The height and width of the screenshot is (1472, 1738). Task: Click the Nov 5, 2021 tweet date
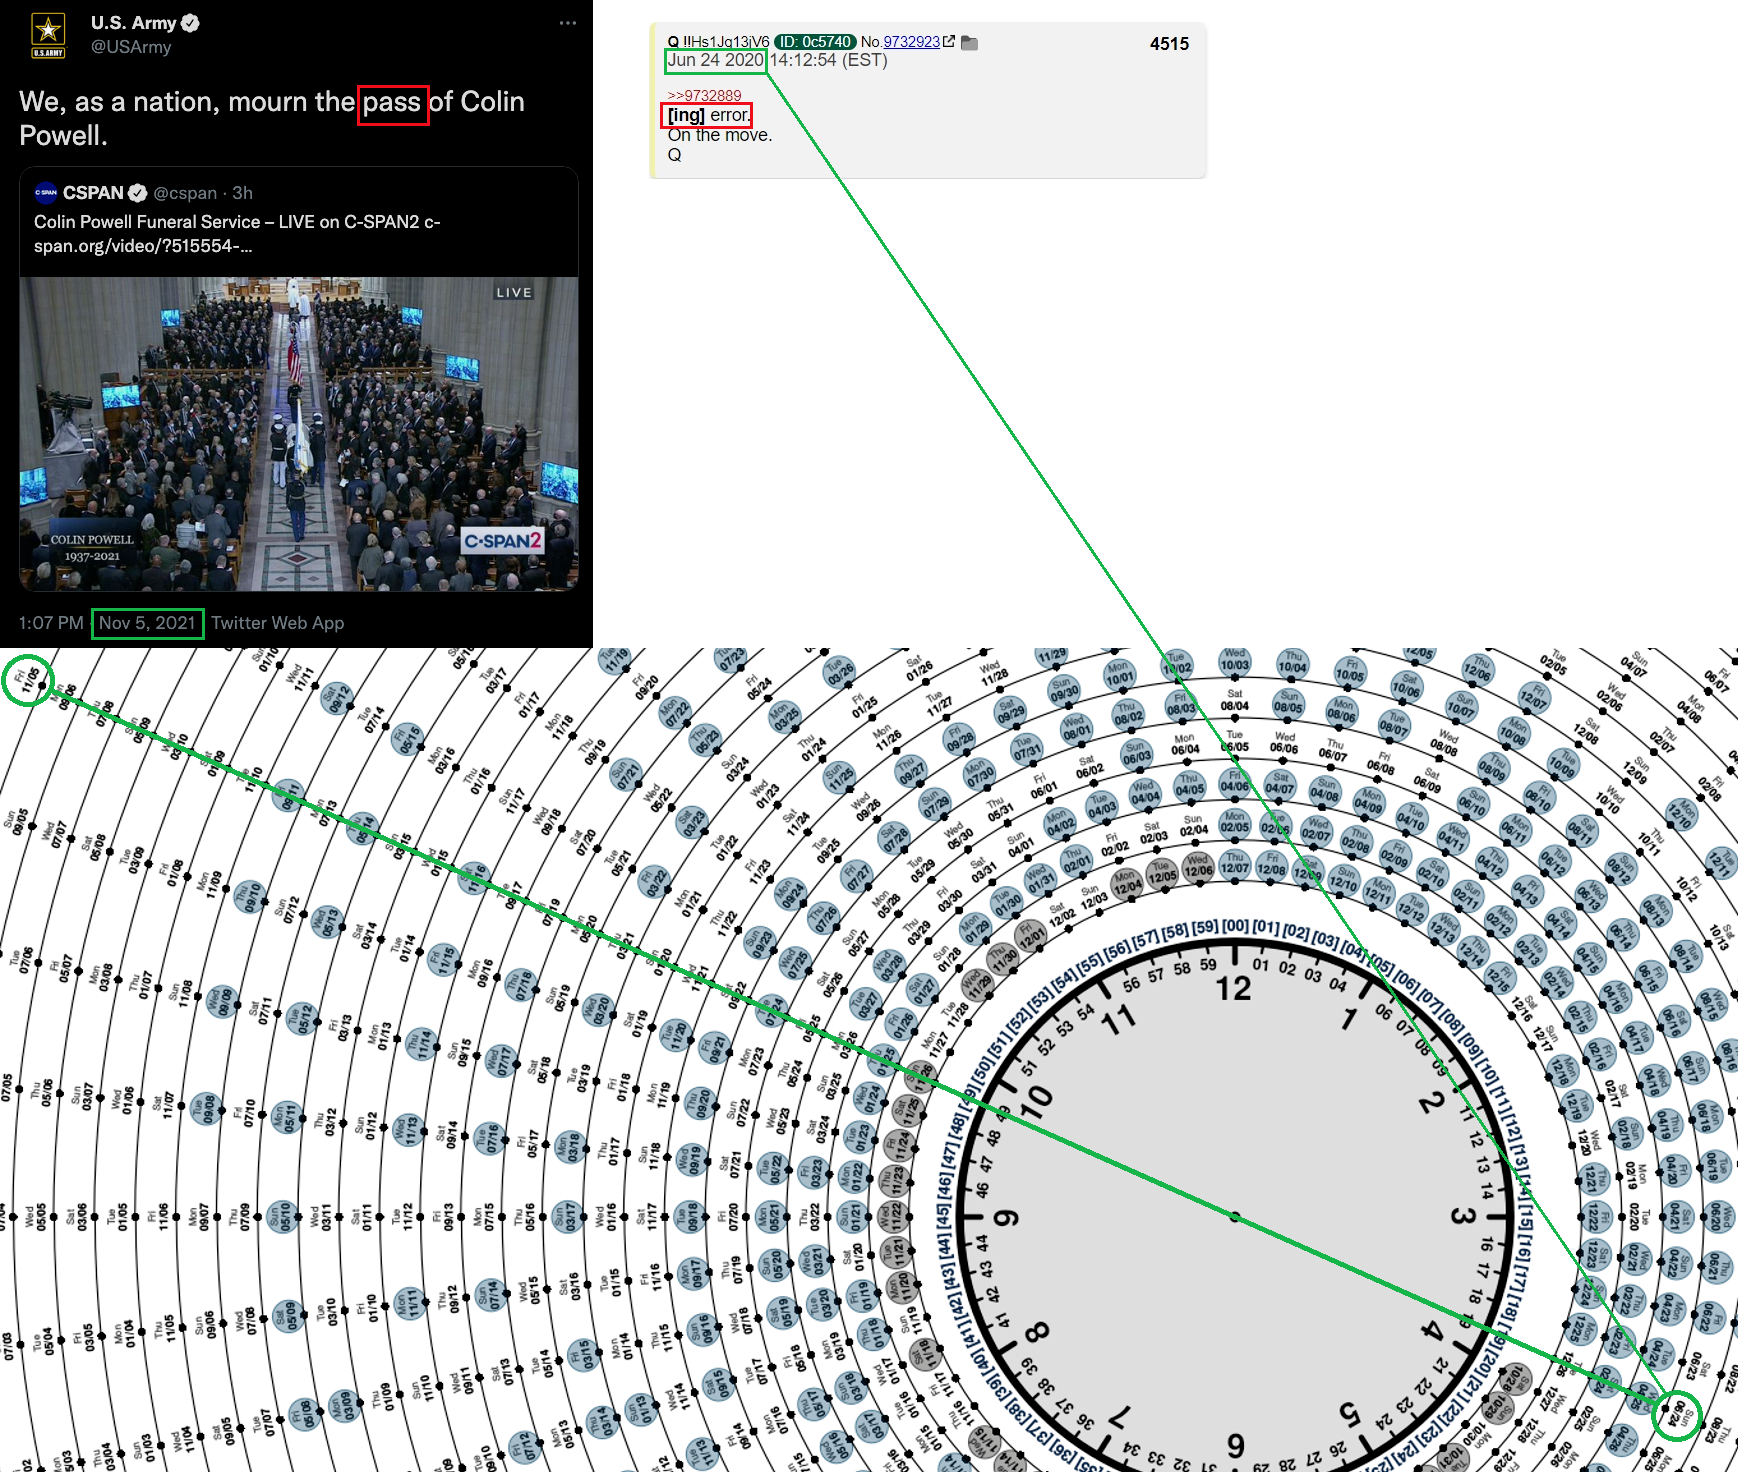coord(147,623)
